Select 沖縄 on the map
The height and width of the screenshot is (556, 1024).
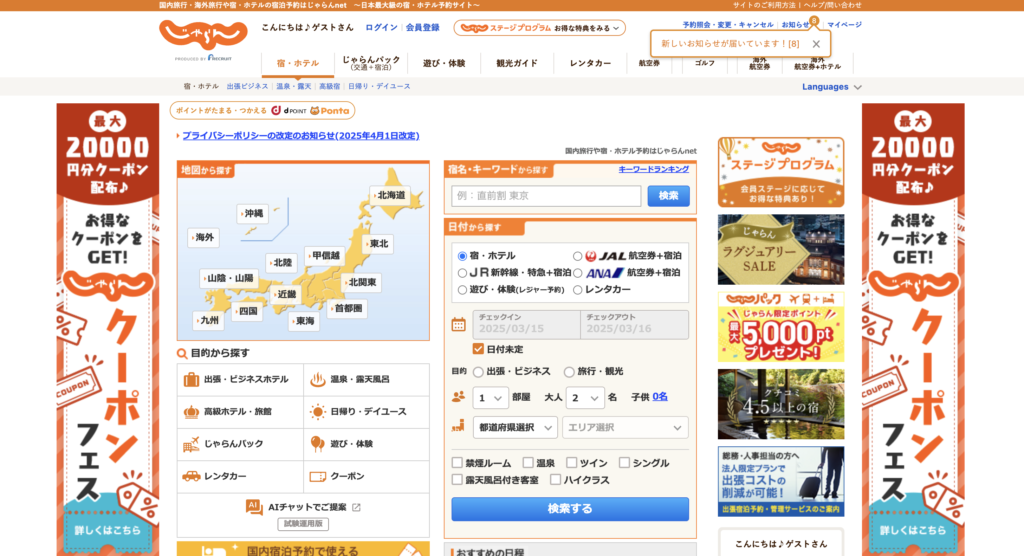pyautogui.click(x=253, y=214)
